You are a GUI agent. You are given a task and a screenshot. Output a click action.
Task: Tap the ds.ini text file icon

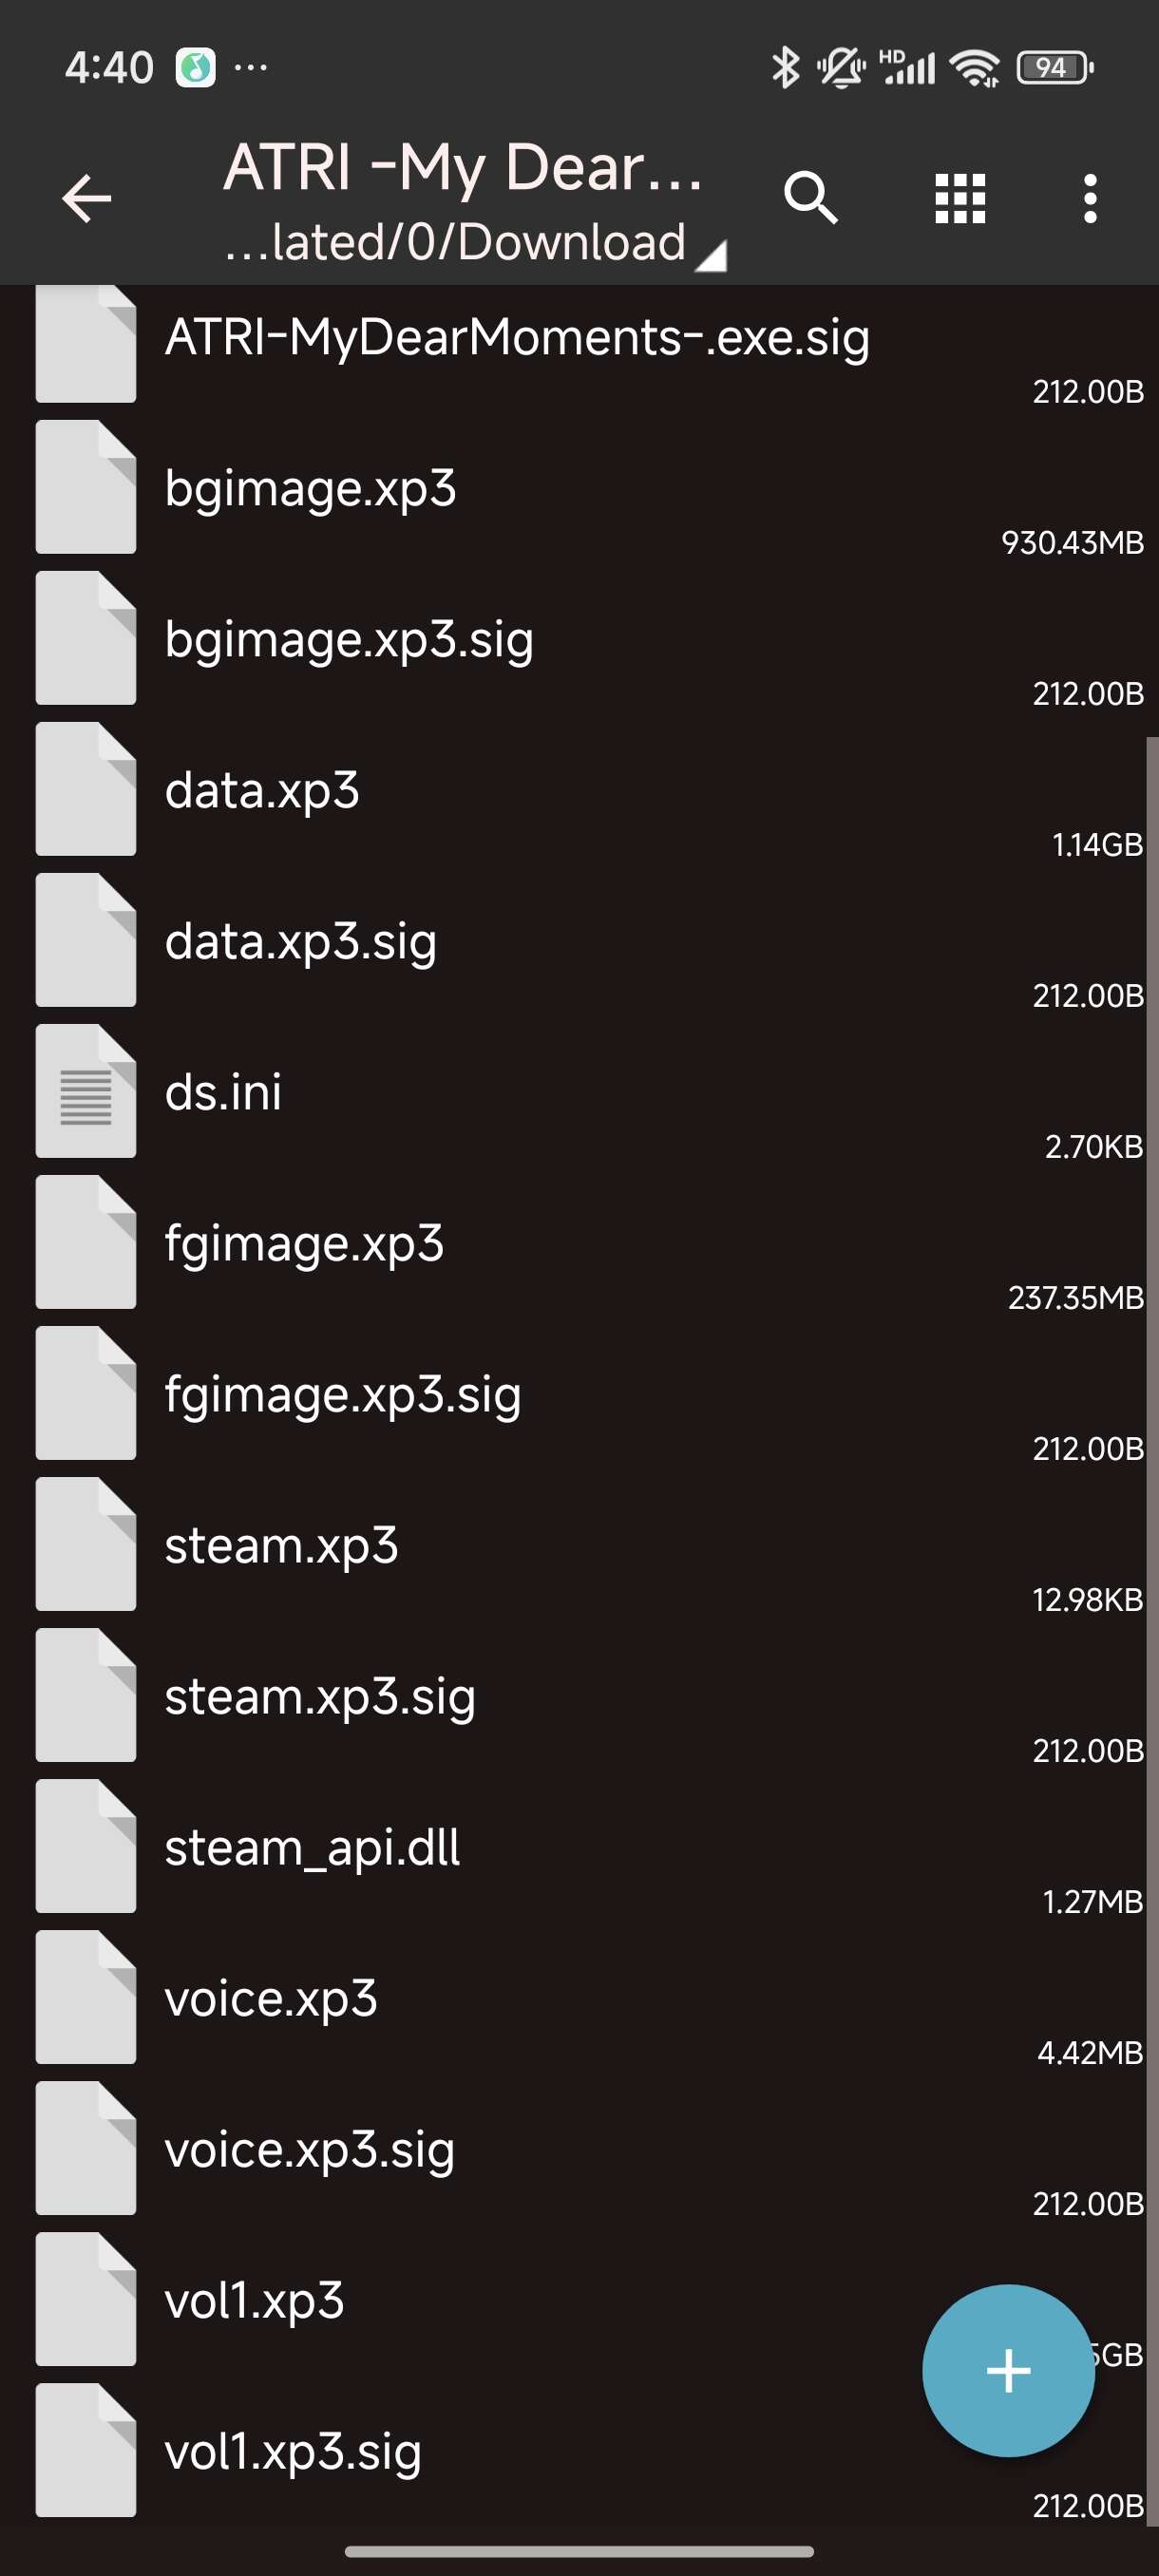click(x=86, y=1091)
